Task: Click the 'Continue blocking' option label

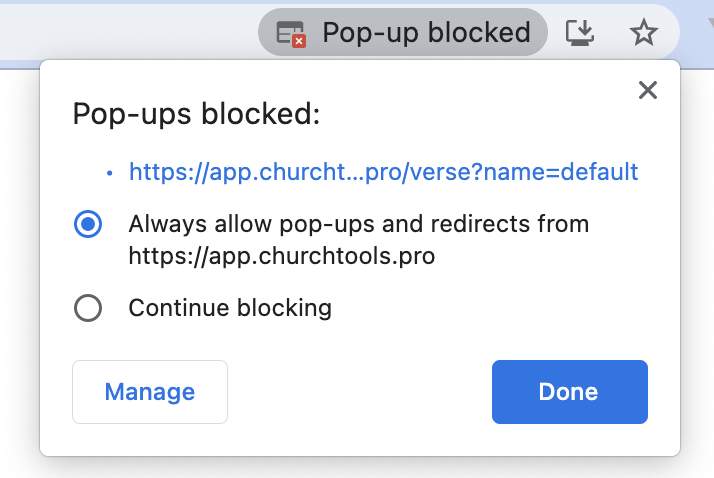Action: coord(230,308)
